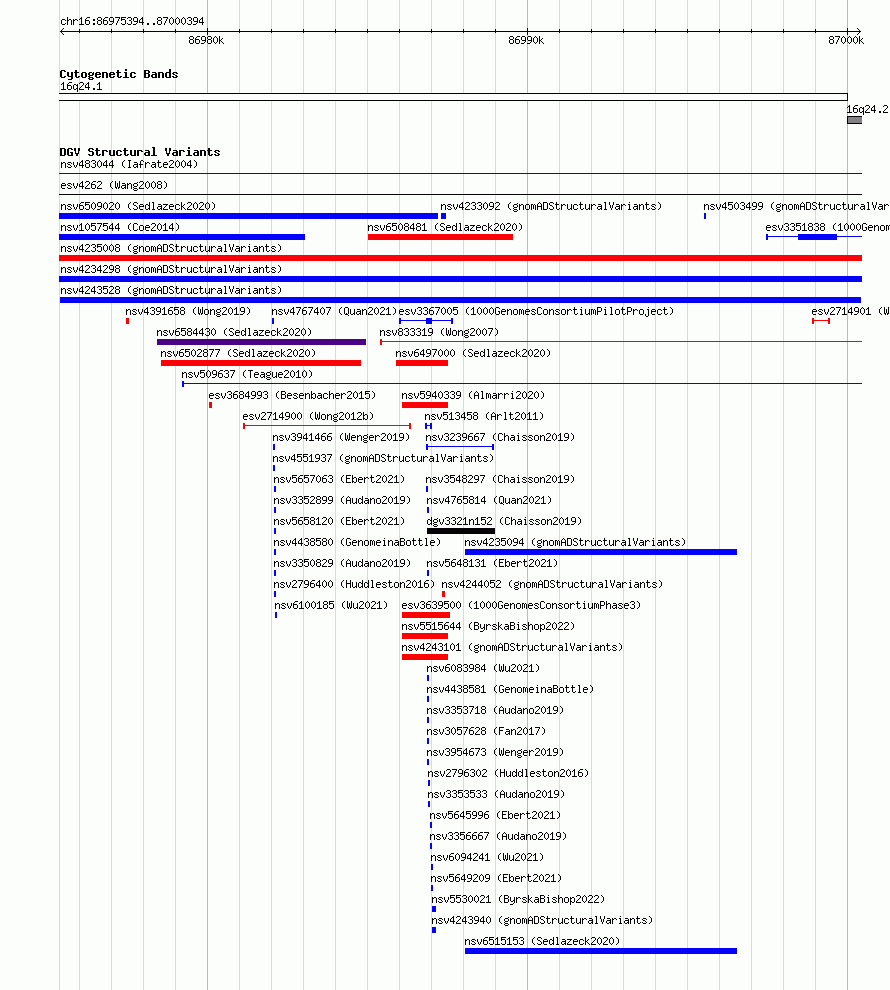The image size is (890, 990).
Task: Click the black dgv3321n152 bar
Action: click(x=461, y=531)
